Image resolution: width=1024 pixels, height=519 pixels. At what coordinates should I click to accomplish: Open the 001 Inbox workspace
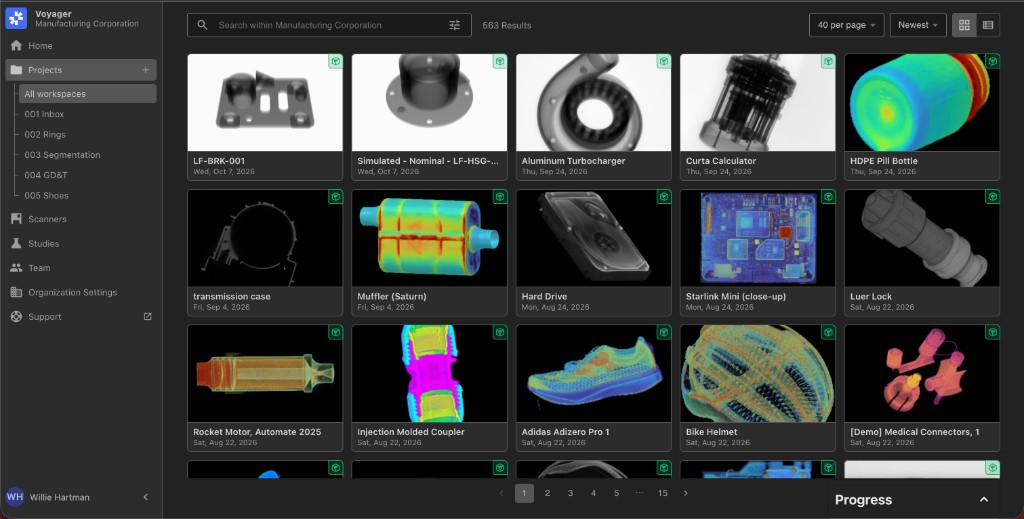(x=44, y=114)
